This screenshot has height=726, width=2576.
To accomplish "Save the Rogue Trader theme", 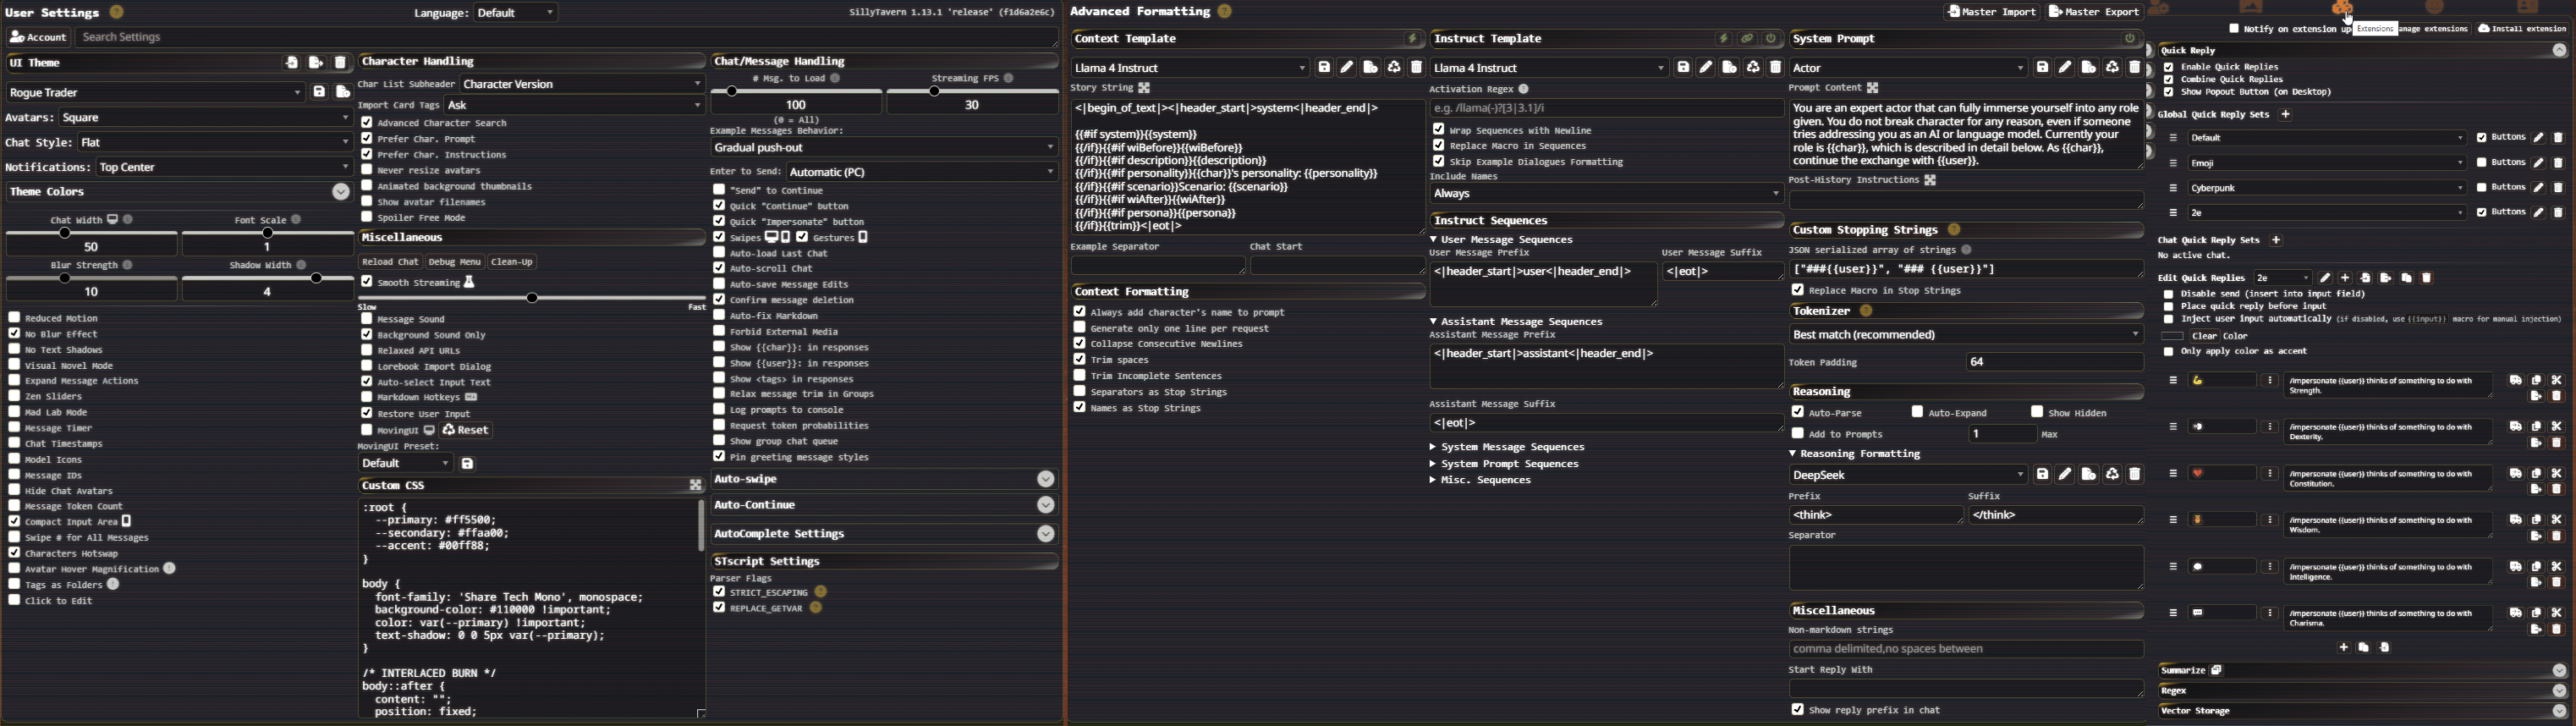I will (x=319, y=92).
